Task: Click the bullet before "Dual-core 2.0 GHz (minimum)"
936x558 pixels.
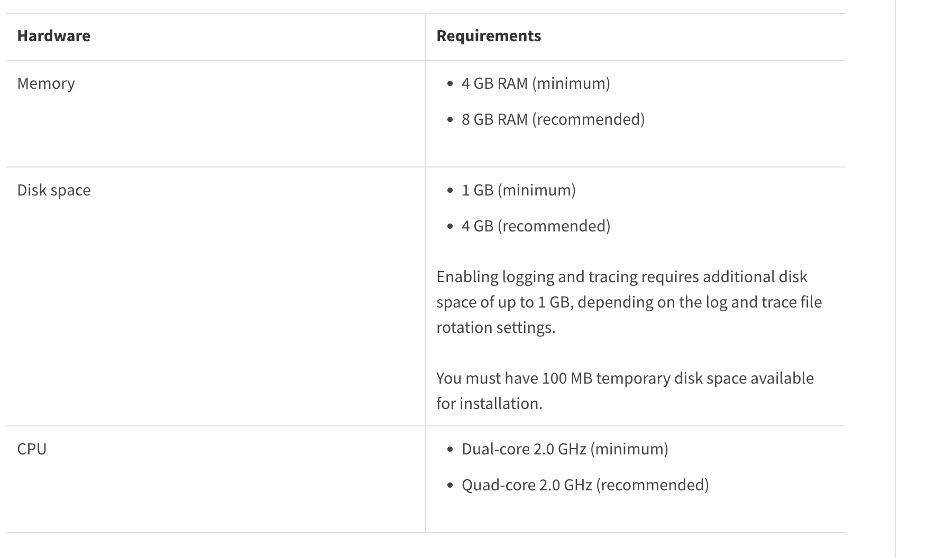Action: click(x=450, y=450)
